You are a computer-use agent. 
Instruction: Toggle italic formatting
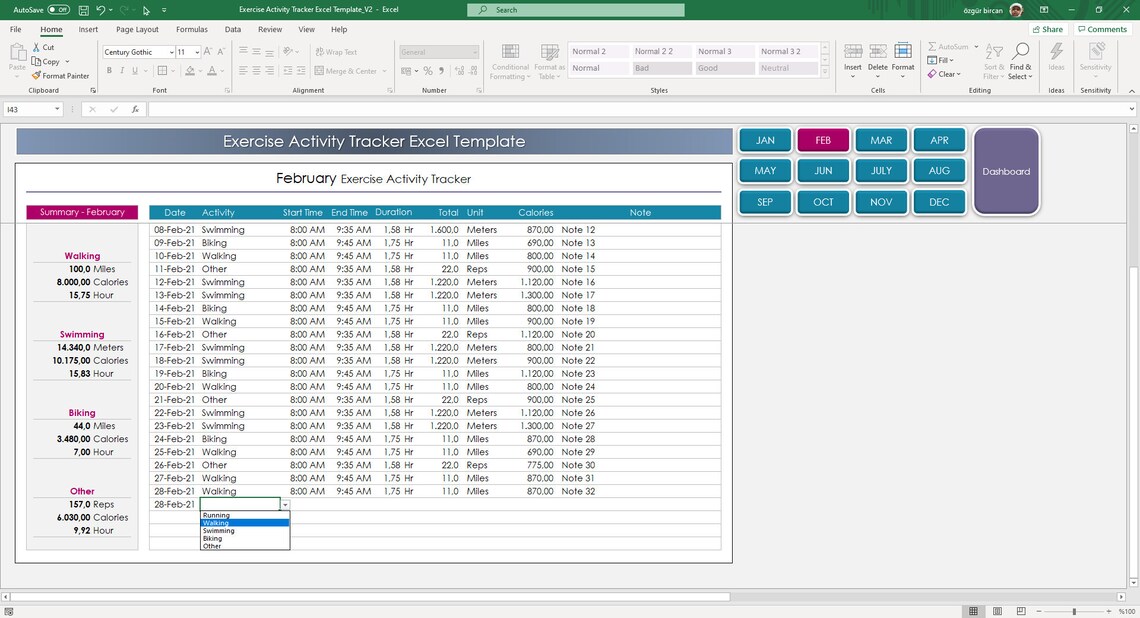click(121, 70)
